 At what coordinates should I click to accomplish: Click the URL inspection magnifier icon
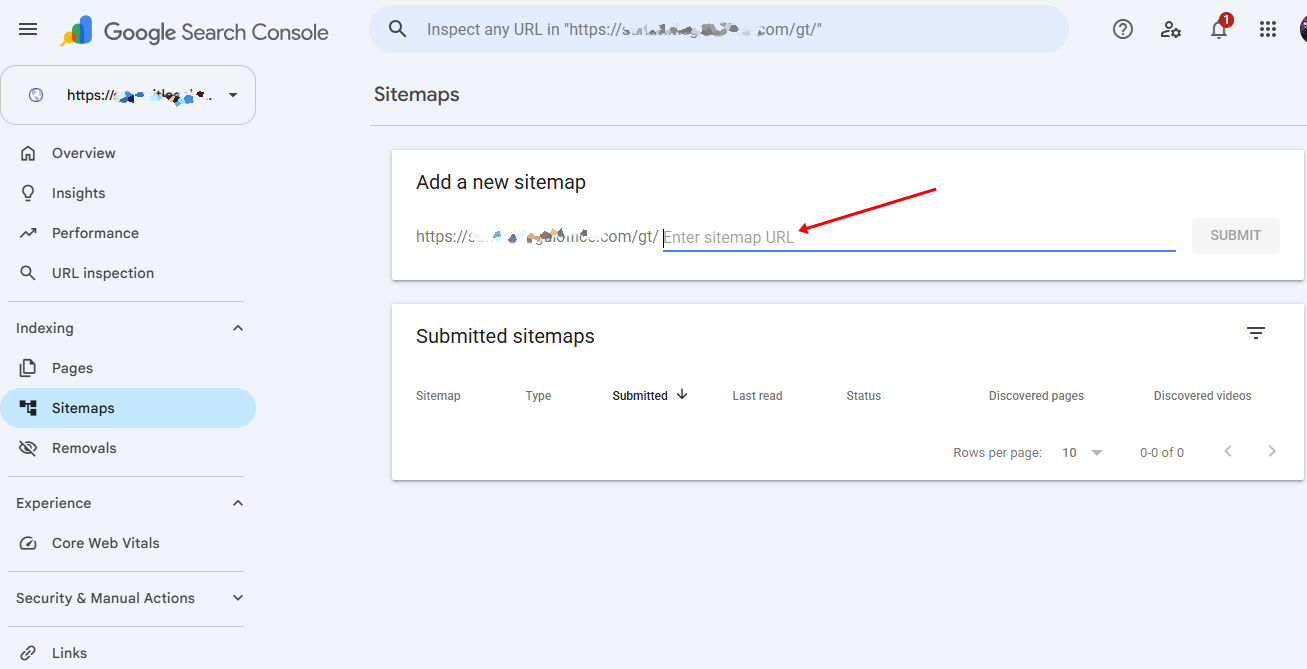[28, 273]
